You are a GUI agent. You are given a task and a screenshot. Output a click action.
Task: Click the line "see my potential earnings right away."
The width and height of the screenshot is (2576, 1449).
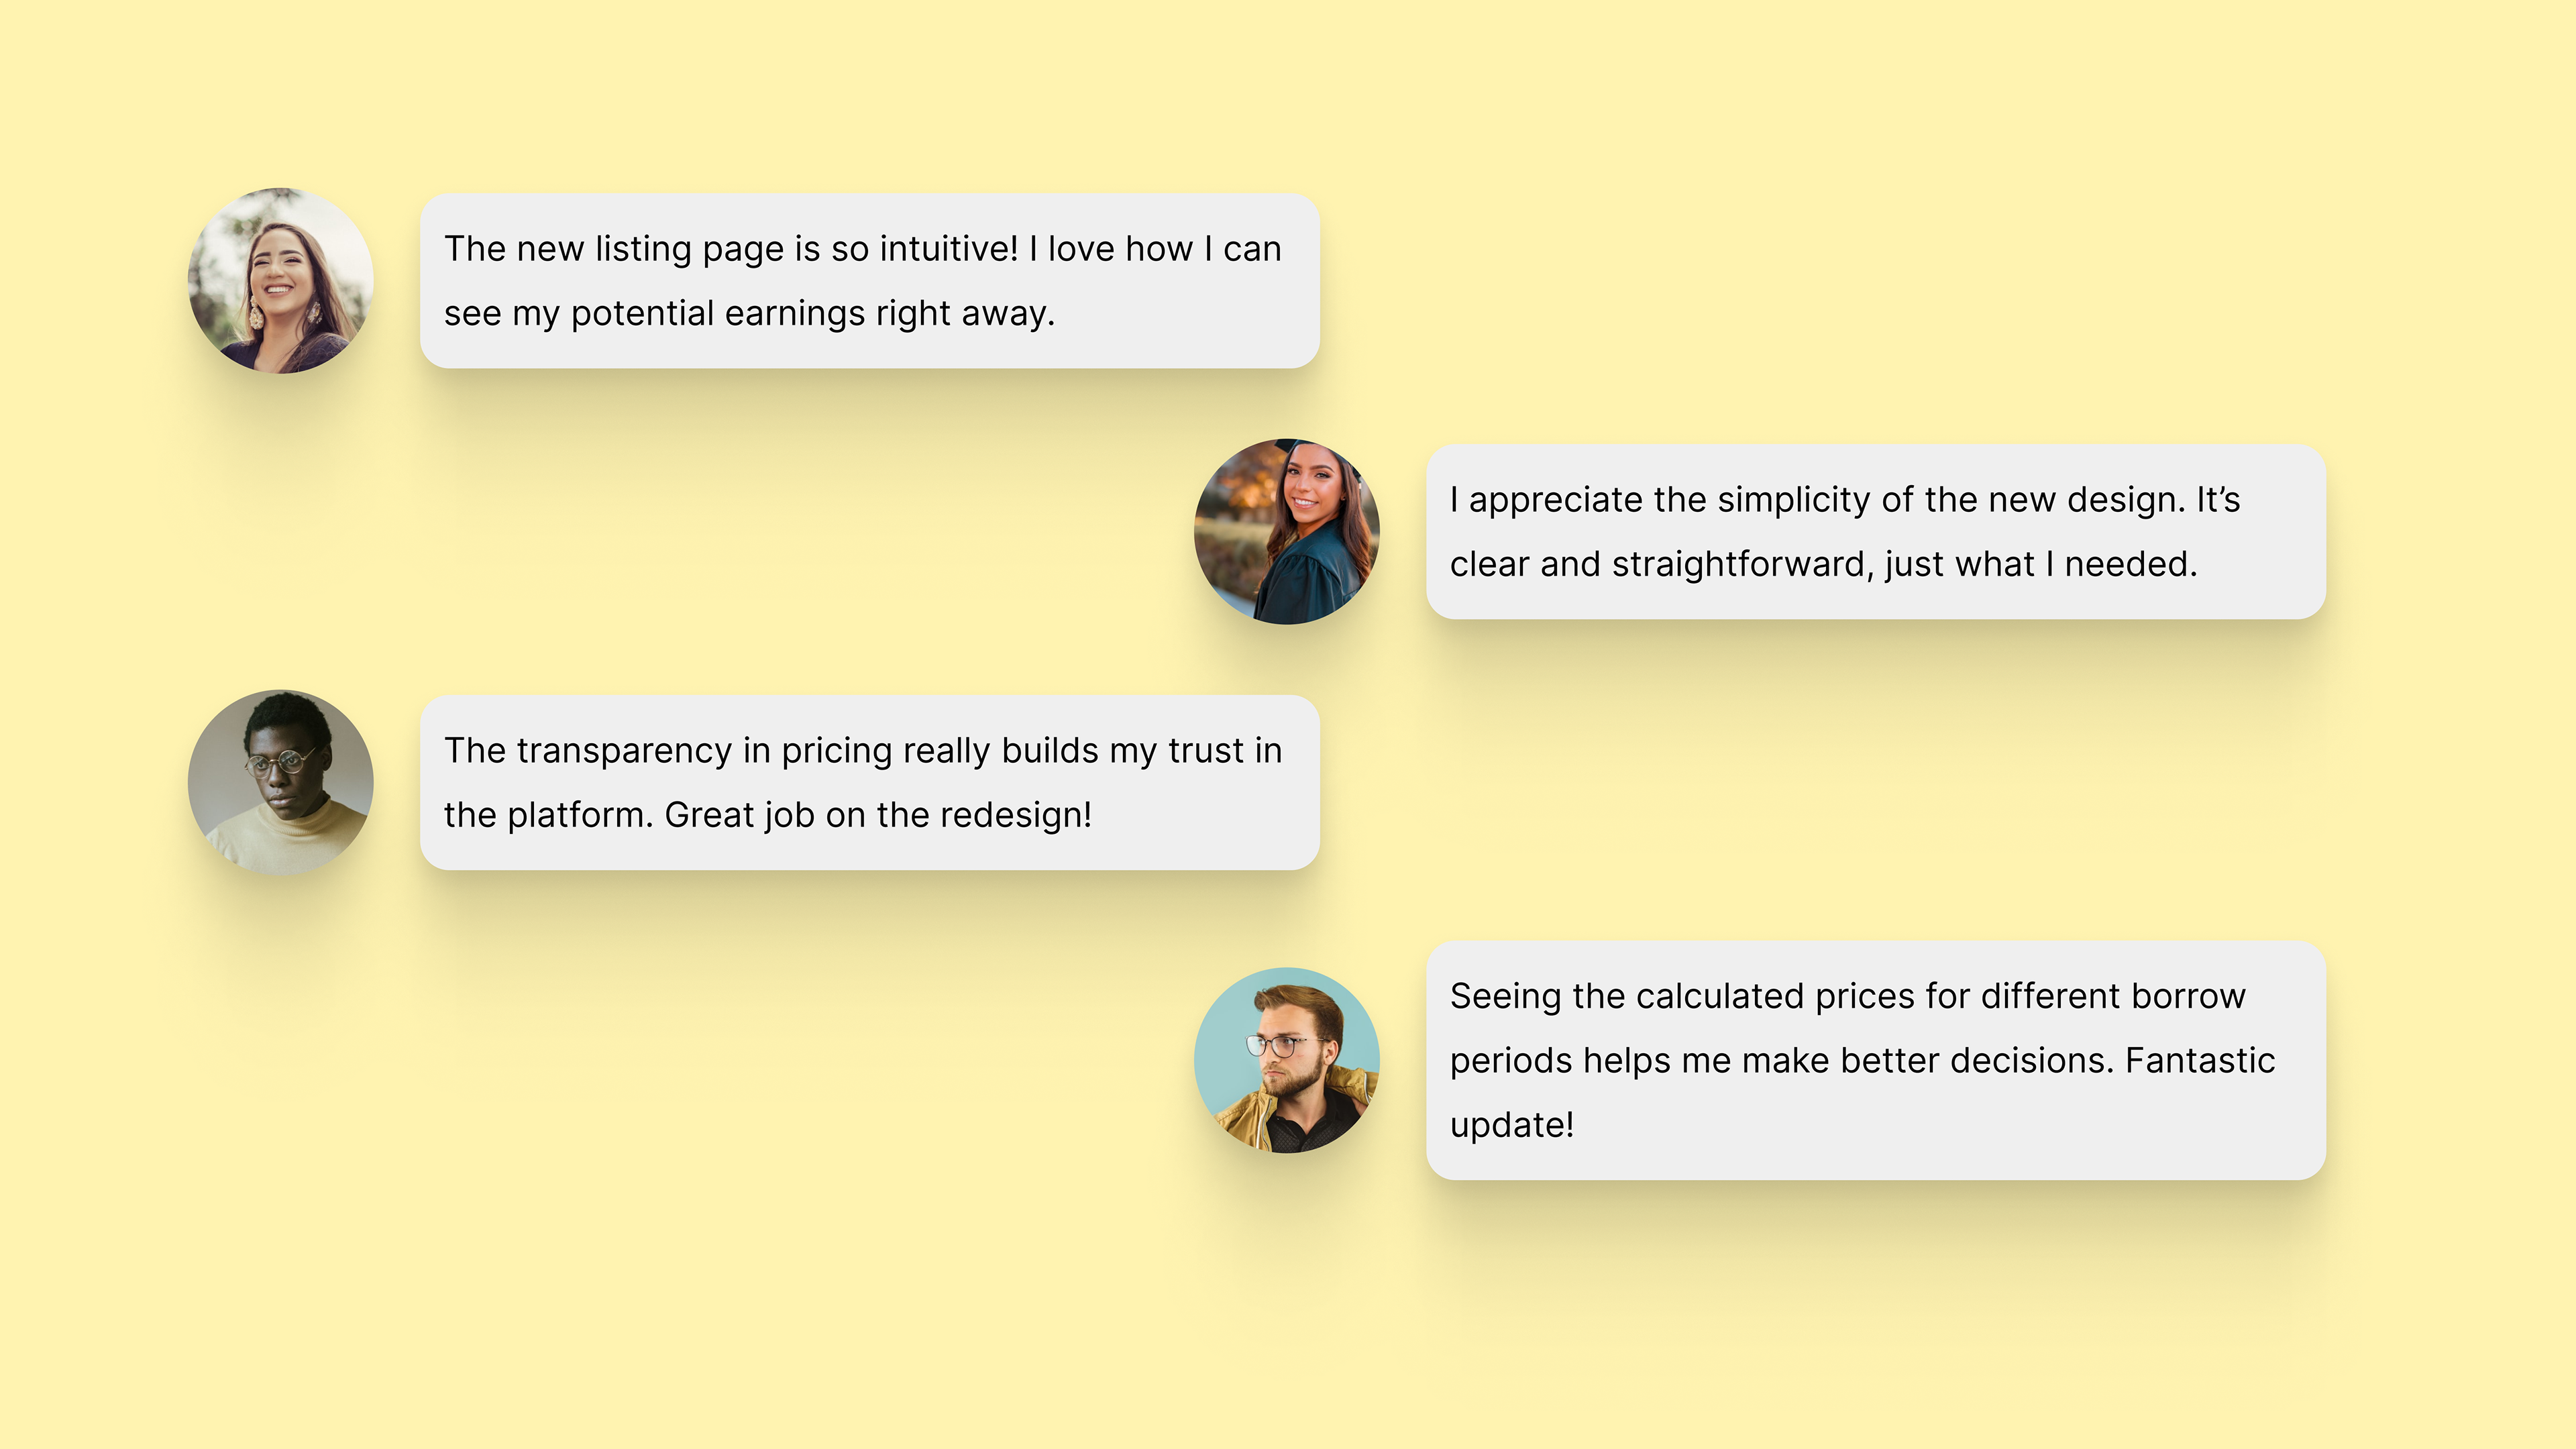[750, 314]
